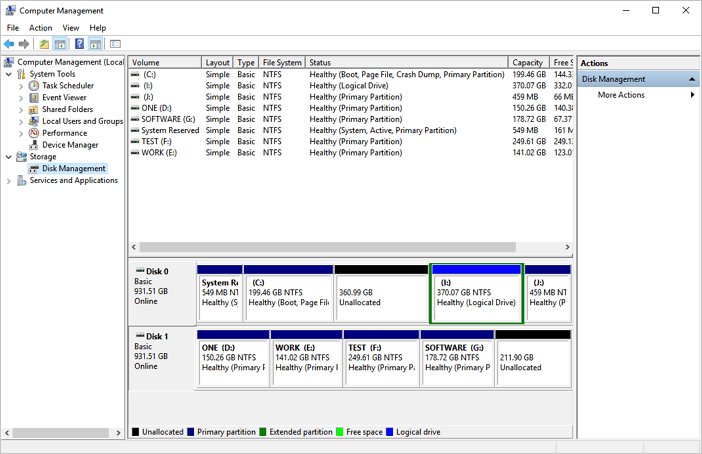Viewport: 702px width, 454px height.
Task: Open Performance in the console tree
Action: [64, 133]
